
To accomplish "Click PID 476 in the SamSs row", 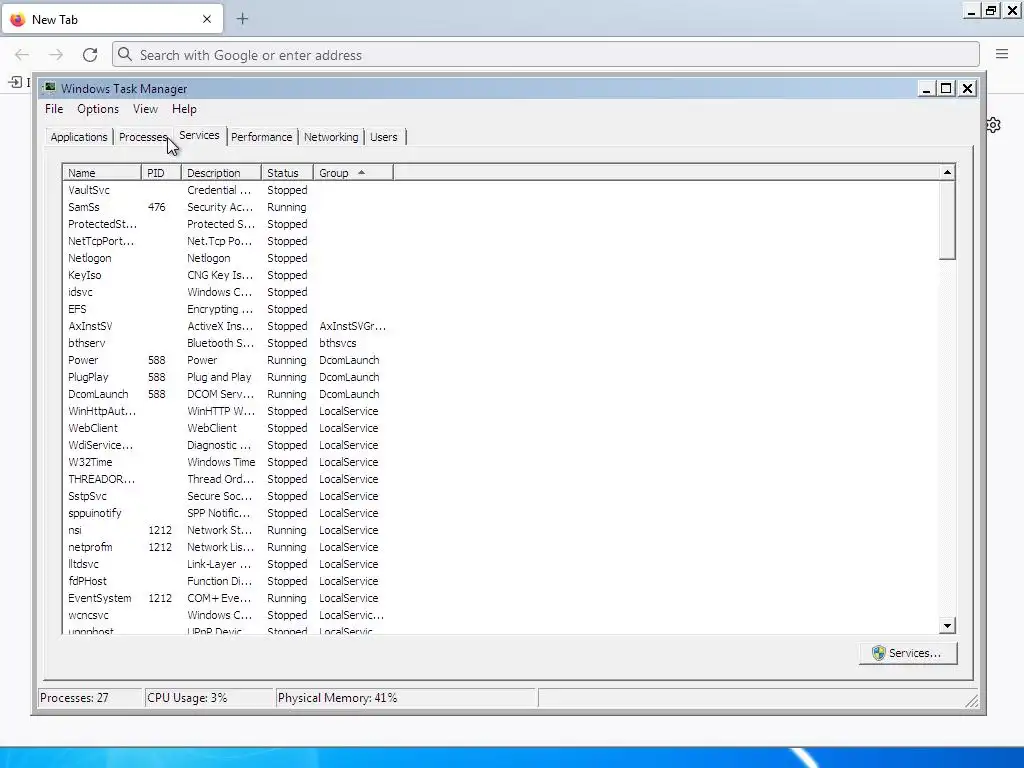I will [157, 207].
